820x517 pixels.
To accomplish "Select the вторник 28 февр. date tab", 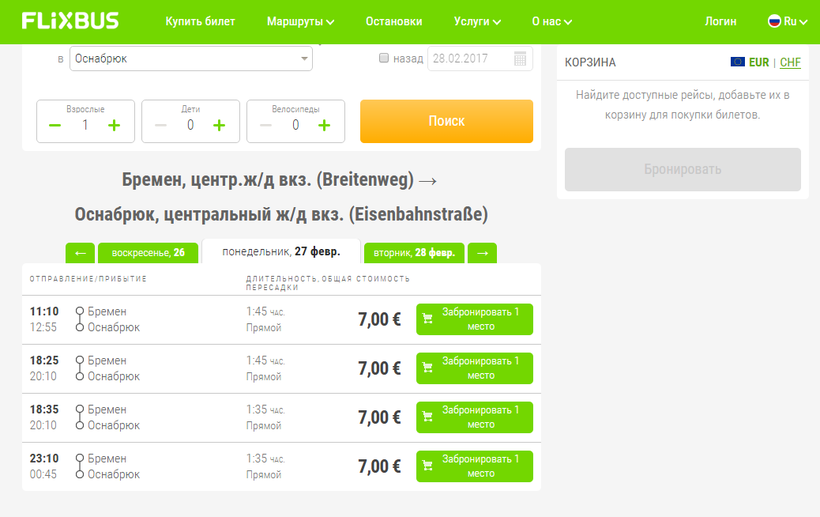I will [414, 253].
